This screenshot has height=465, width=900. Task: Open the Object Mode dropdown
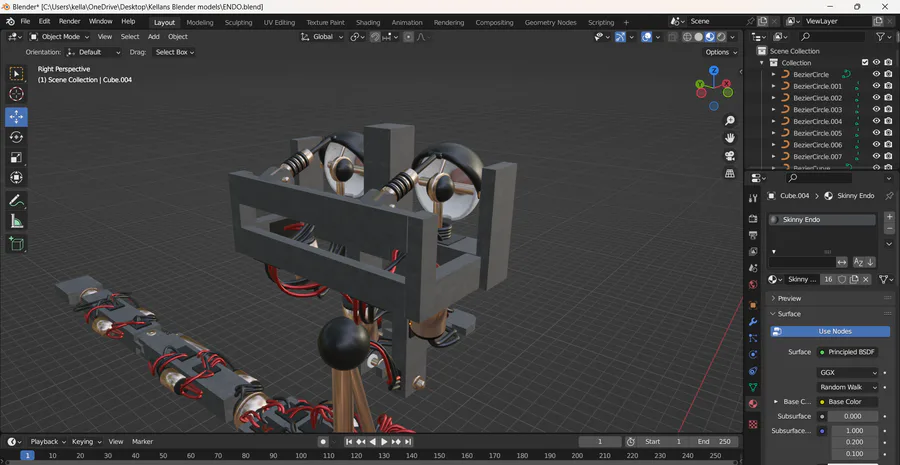[x=60, y=37]
